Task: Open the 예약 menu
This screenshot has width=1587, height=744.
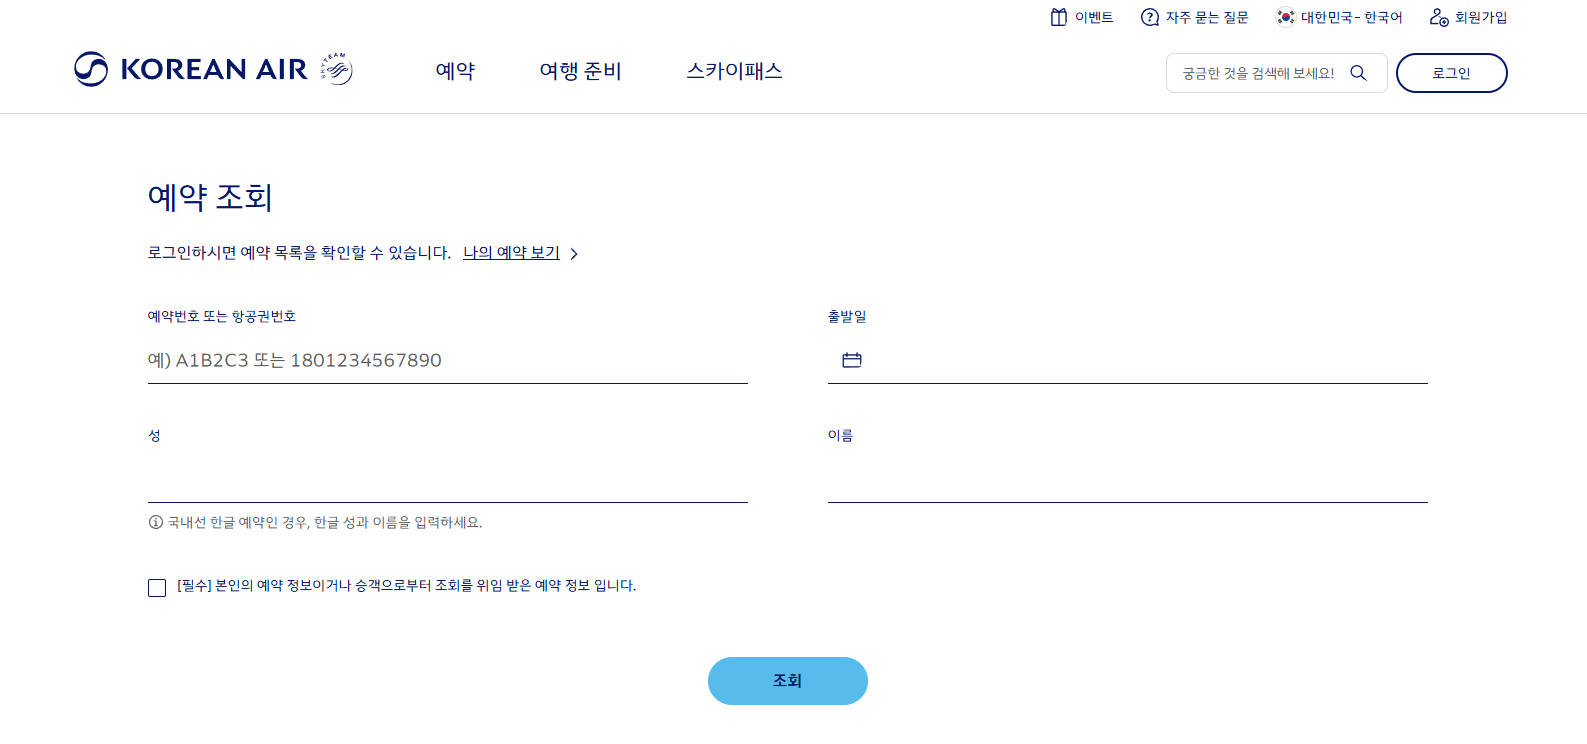Action: 455,71
